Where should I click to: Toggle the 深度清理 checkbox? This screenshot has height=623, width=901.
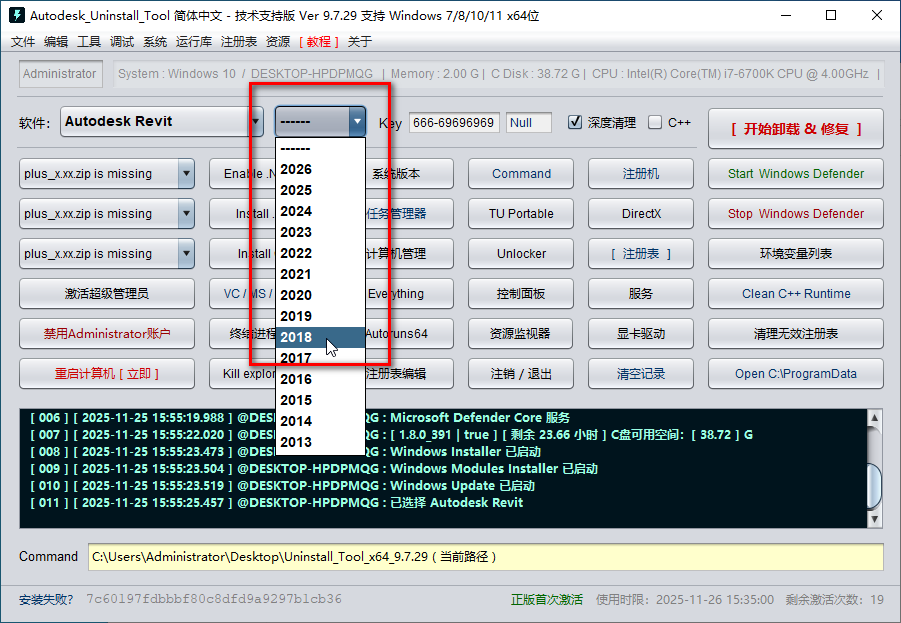tap(575, 122)
